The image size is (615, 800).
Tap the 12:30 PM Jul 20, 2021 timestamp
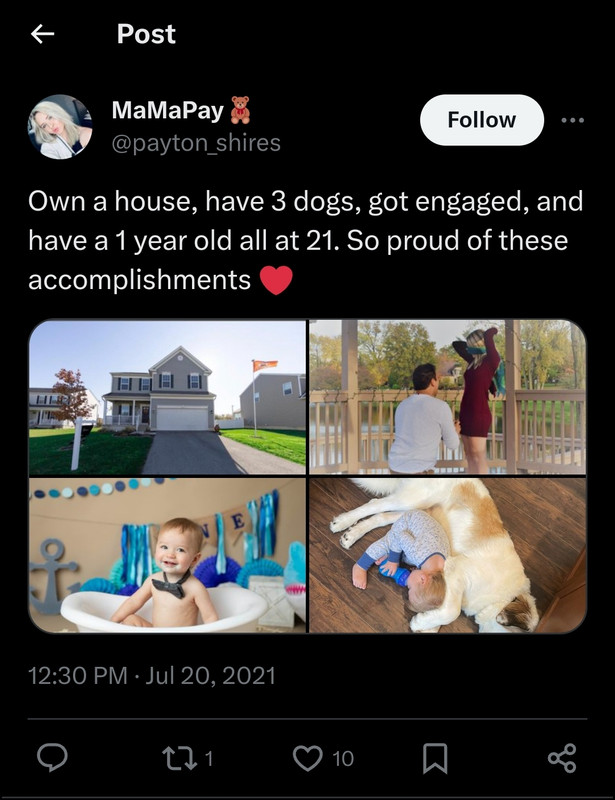(152, 676)
